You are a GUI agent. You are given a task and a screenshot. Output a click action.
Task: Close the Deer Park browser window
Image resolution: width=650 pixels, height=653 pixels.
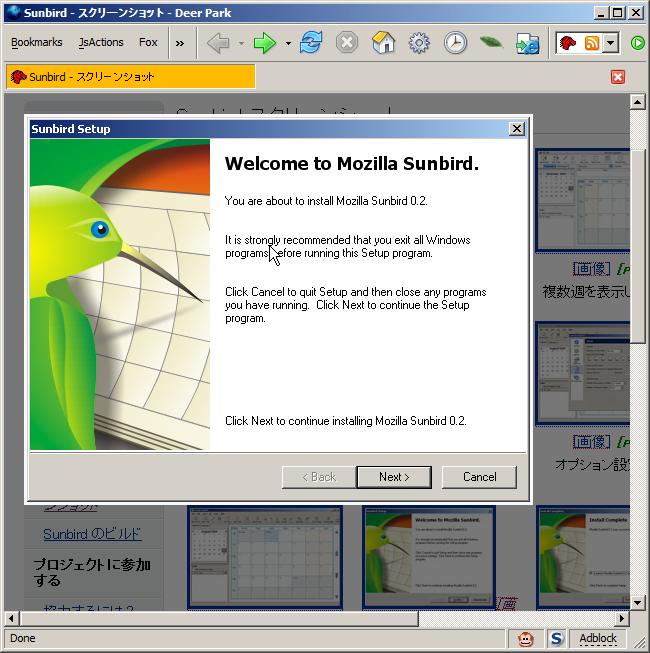(x=636, y=13)
